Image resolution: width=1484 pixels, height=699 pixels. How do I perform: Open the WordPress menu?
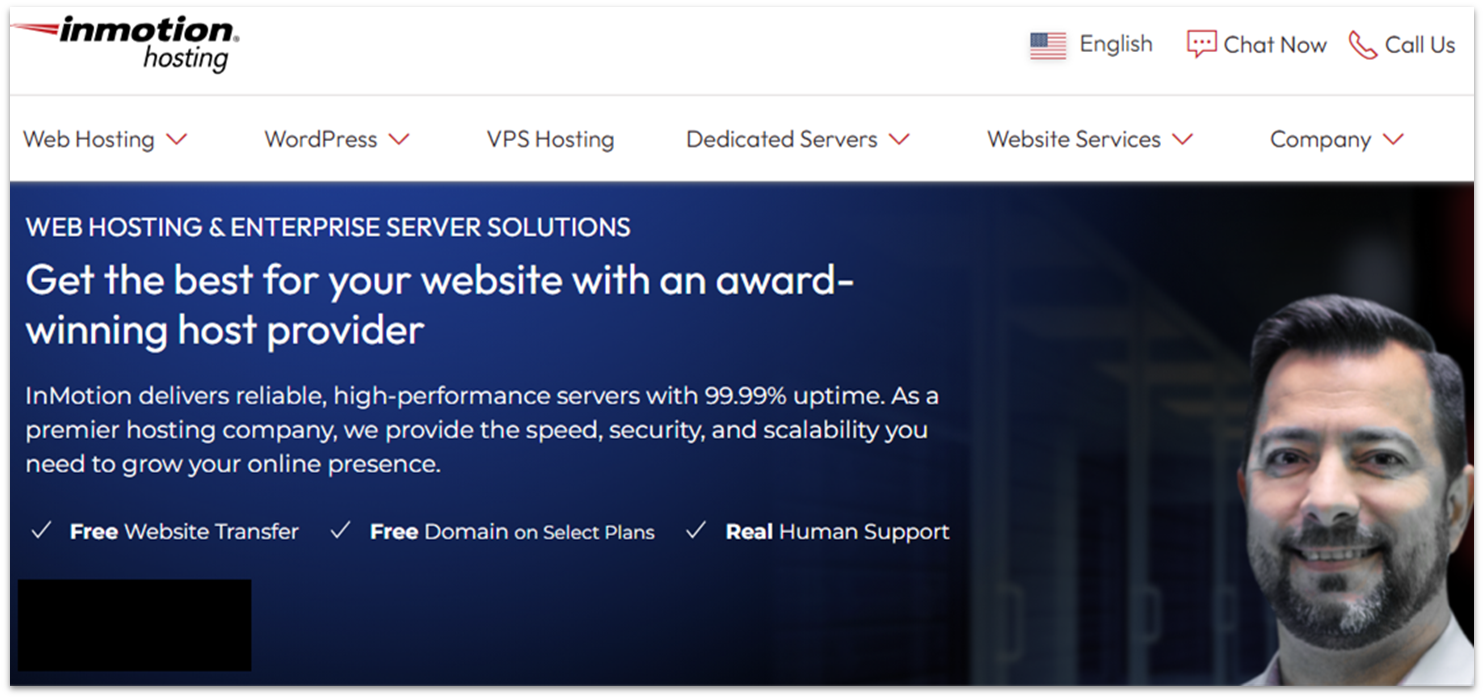click(x=321, y=139)
